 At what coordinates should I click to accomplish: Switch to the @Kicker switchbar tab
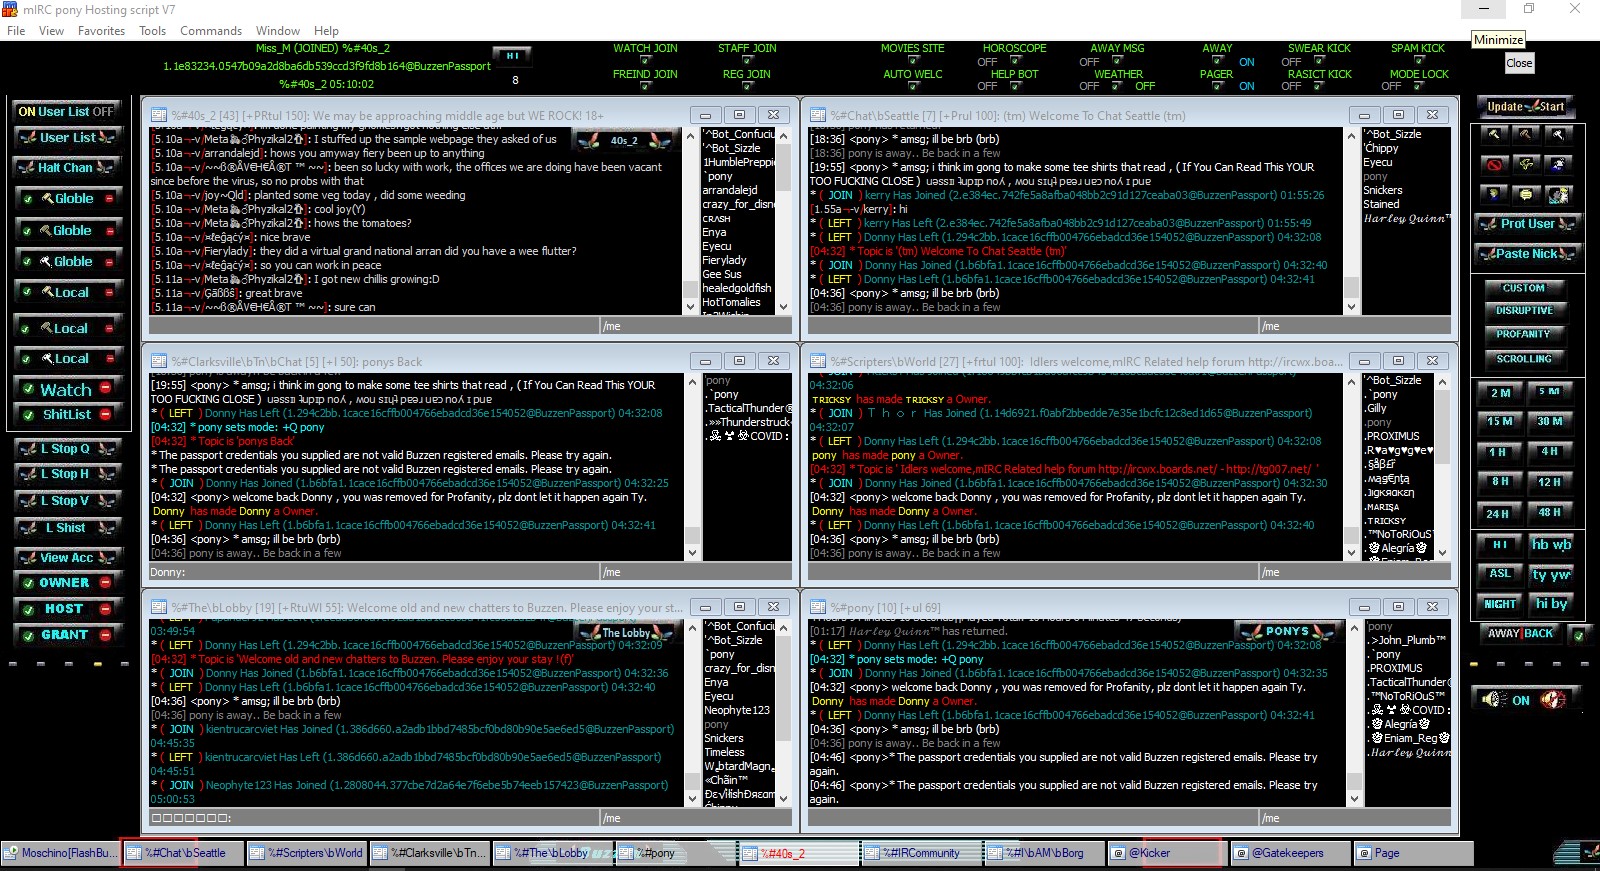coord(1168,853)
